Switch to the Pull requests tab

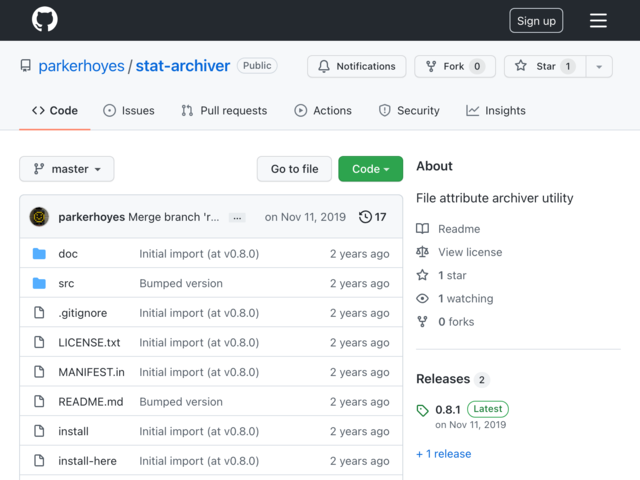pyautogui.click(x=224, y=111)
